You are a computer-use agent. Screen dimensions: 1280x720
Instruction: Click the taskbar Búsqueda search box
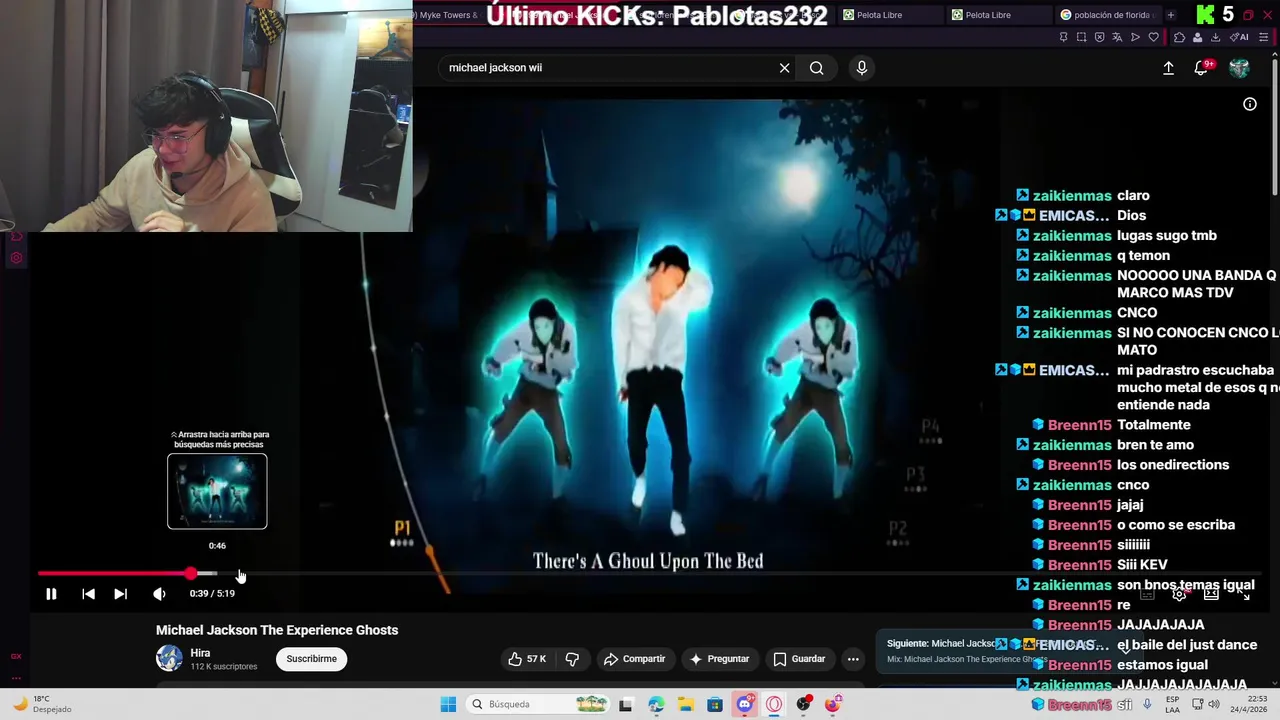click(540, 704)
